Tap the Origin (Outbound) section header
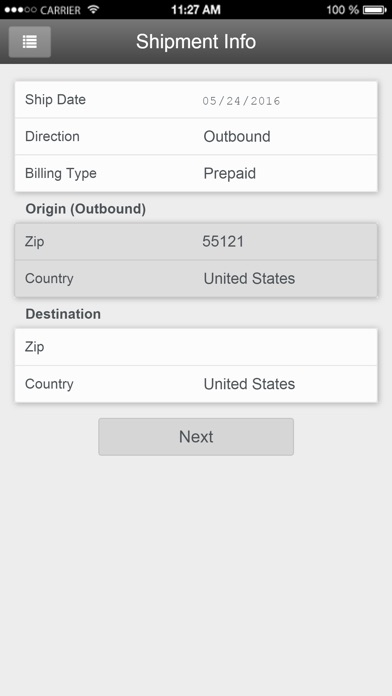 point(86,209)
